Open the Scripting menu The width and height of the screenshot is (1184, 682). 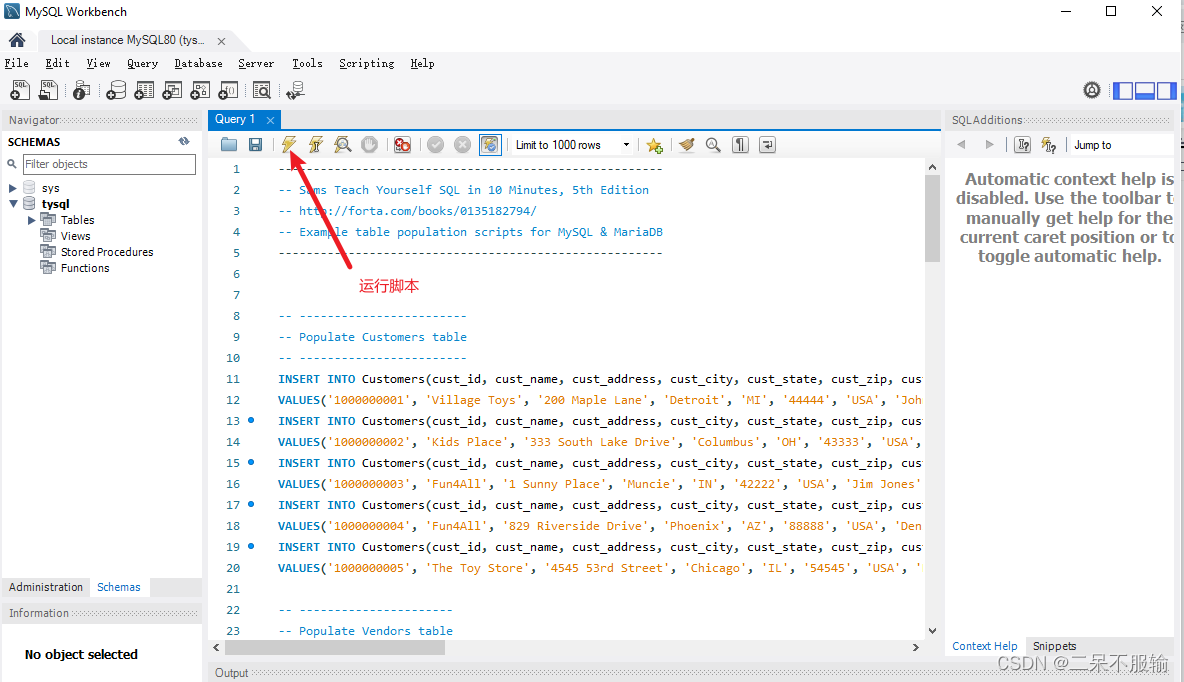[x=366, y=63]
